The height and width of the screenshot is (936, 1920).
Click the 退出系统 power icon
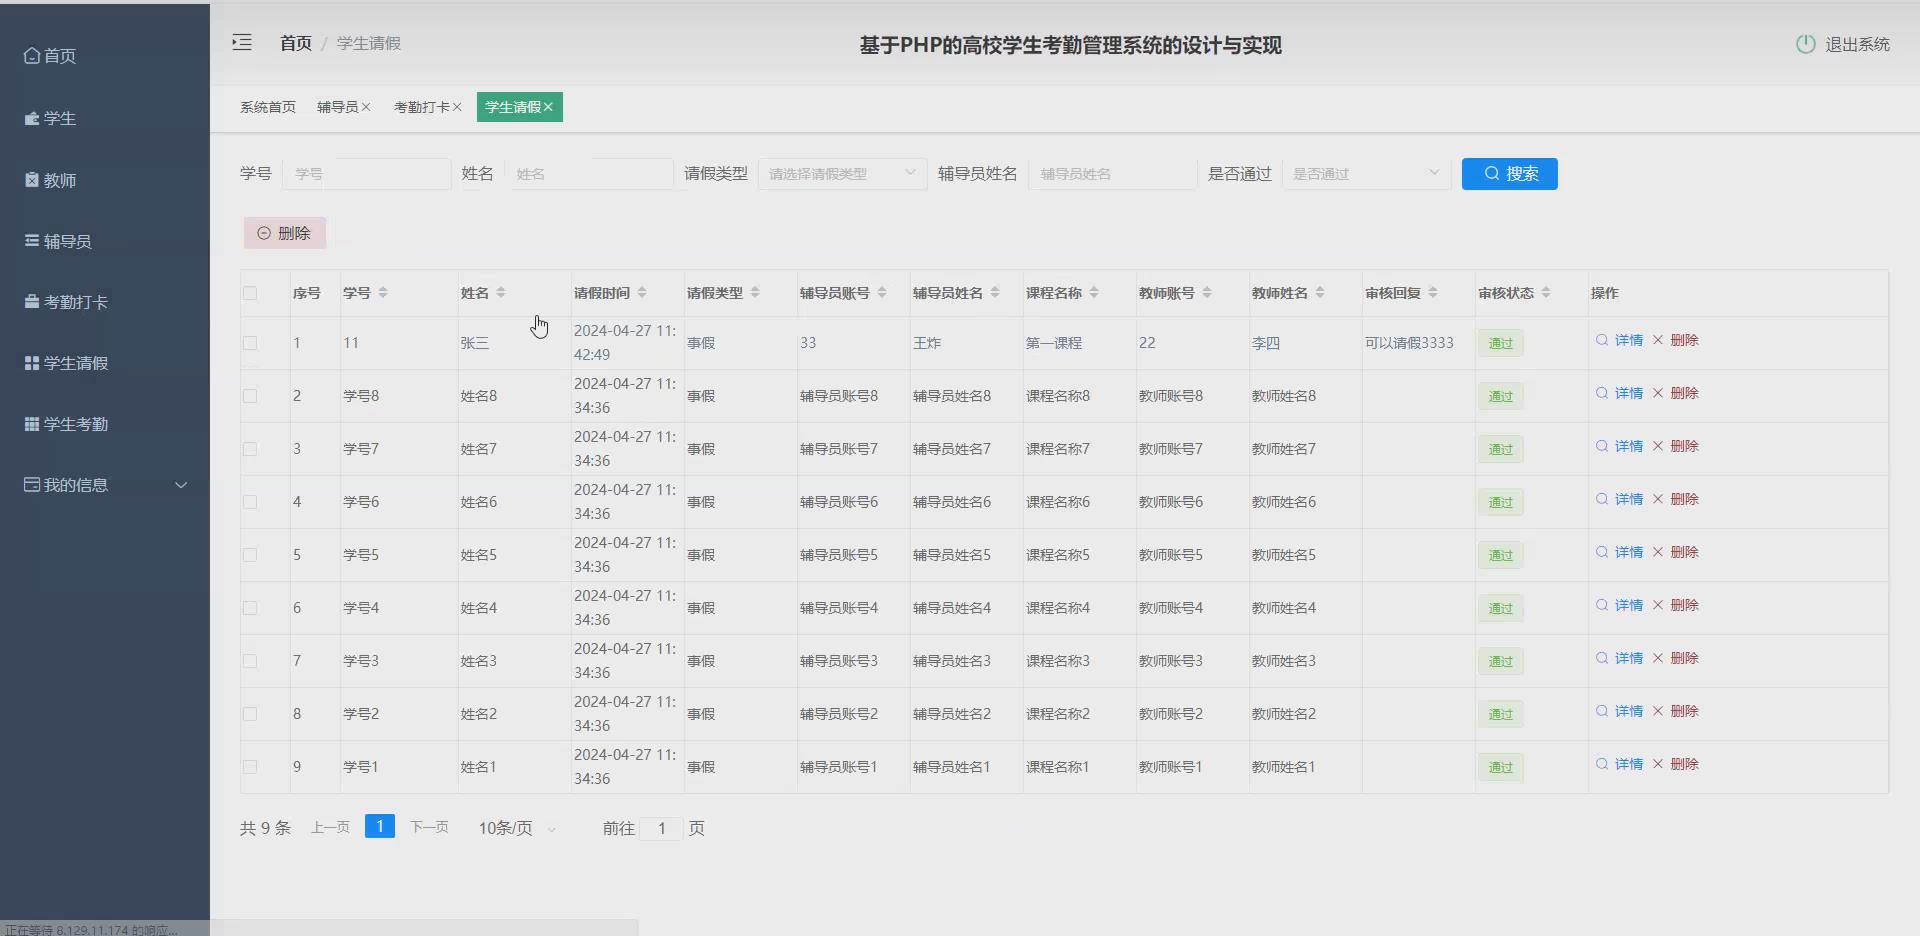tap(1804, 44)
